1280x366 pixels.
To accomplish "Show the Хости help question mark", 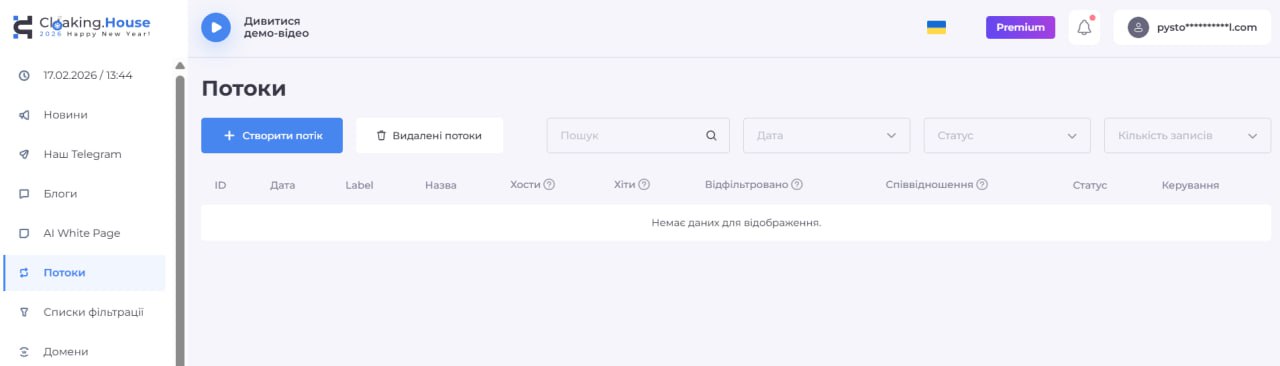I will click(549, 185).
